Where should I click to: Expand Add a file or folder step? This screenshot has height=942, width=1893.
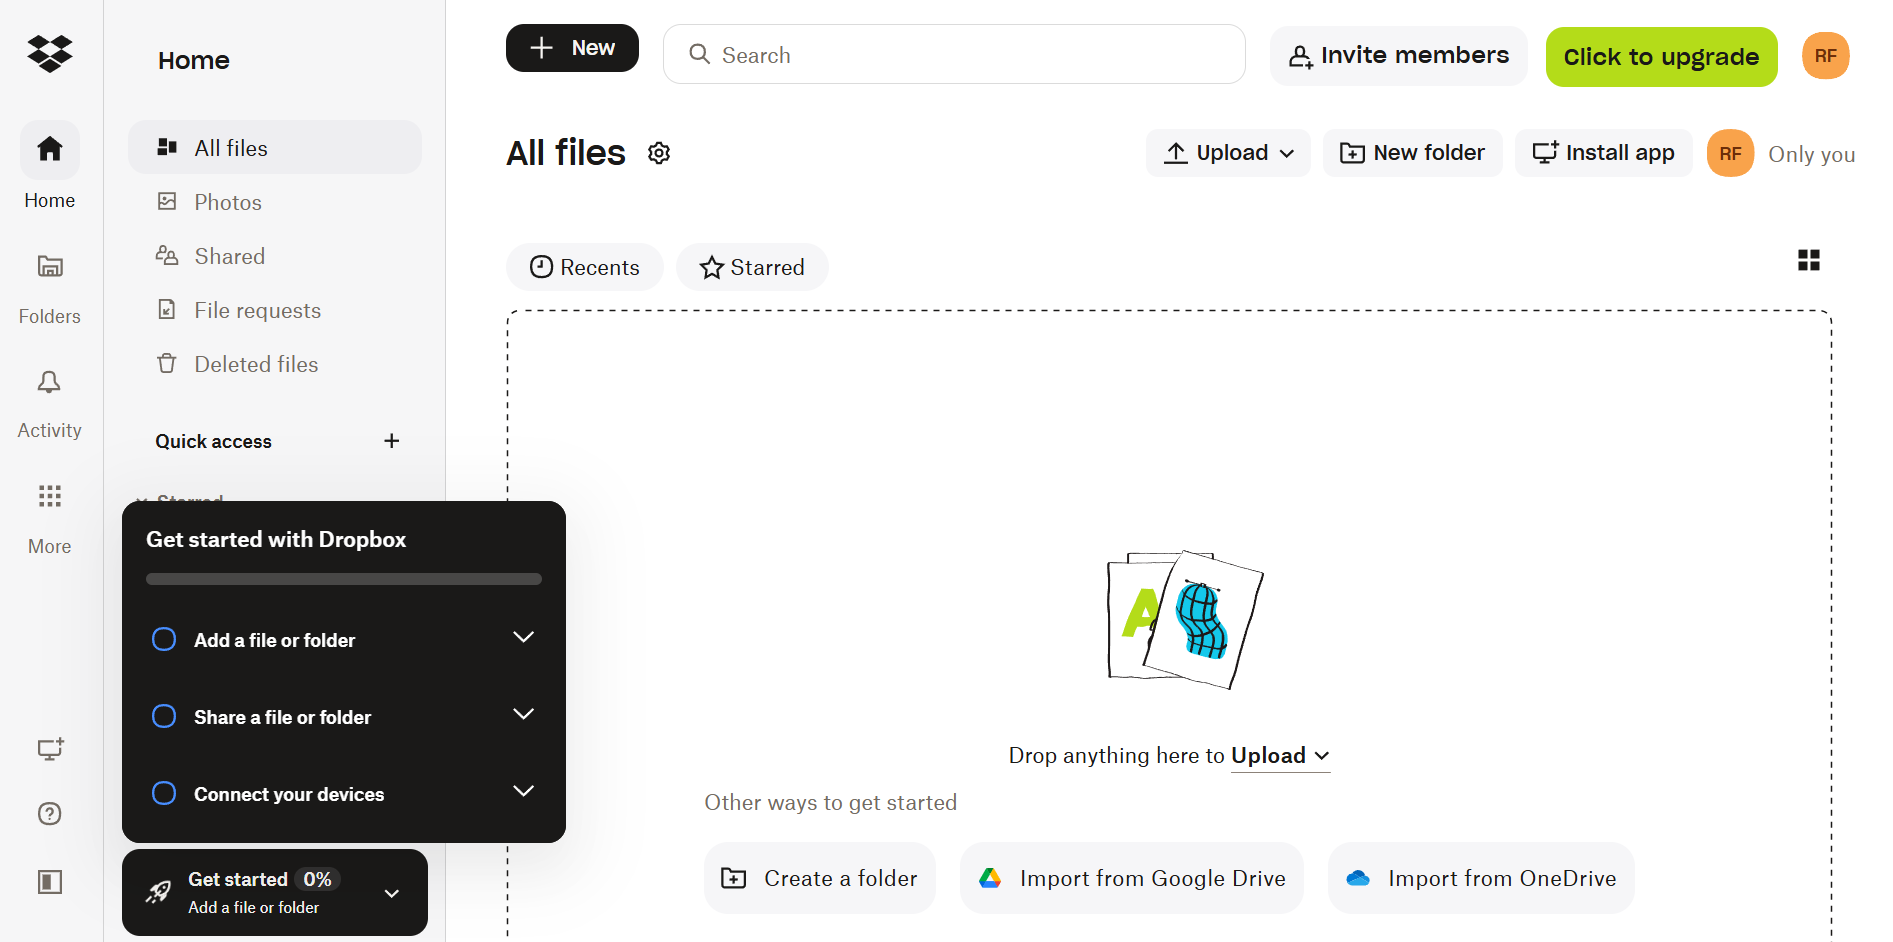(x=523, y=637)
